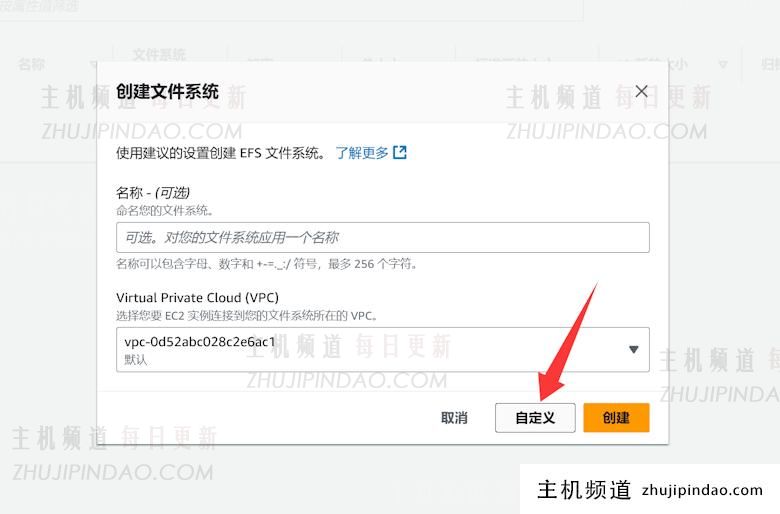Image resolution: width=780 pixels, height=514 pixels.
Task: Select the vpc-0d52abc028c2e6ac1 default value
Action: 200,342
